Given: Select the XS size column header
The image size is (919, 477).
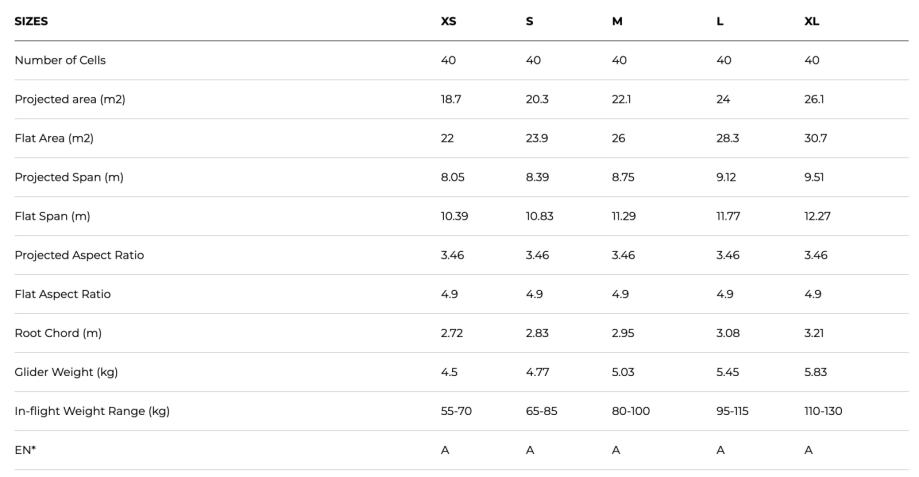Looking at the screenshot, I should click(x=448, y=21).
